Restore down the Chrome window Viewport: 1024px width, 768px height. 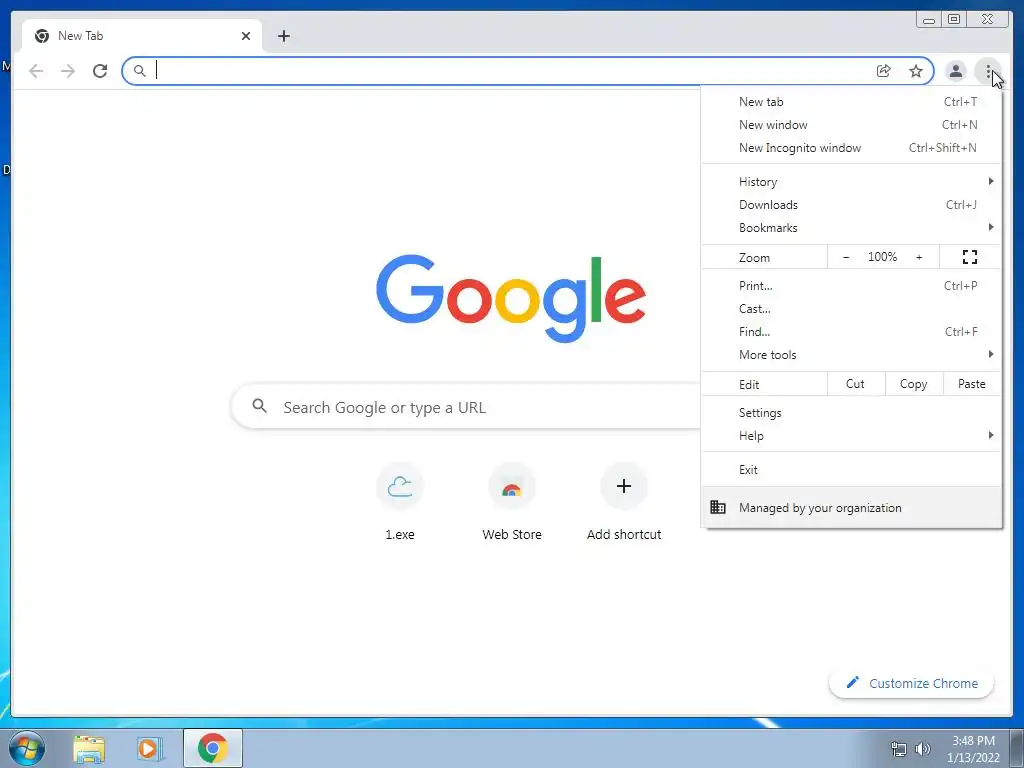coord(954,20)
